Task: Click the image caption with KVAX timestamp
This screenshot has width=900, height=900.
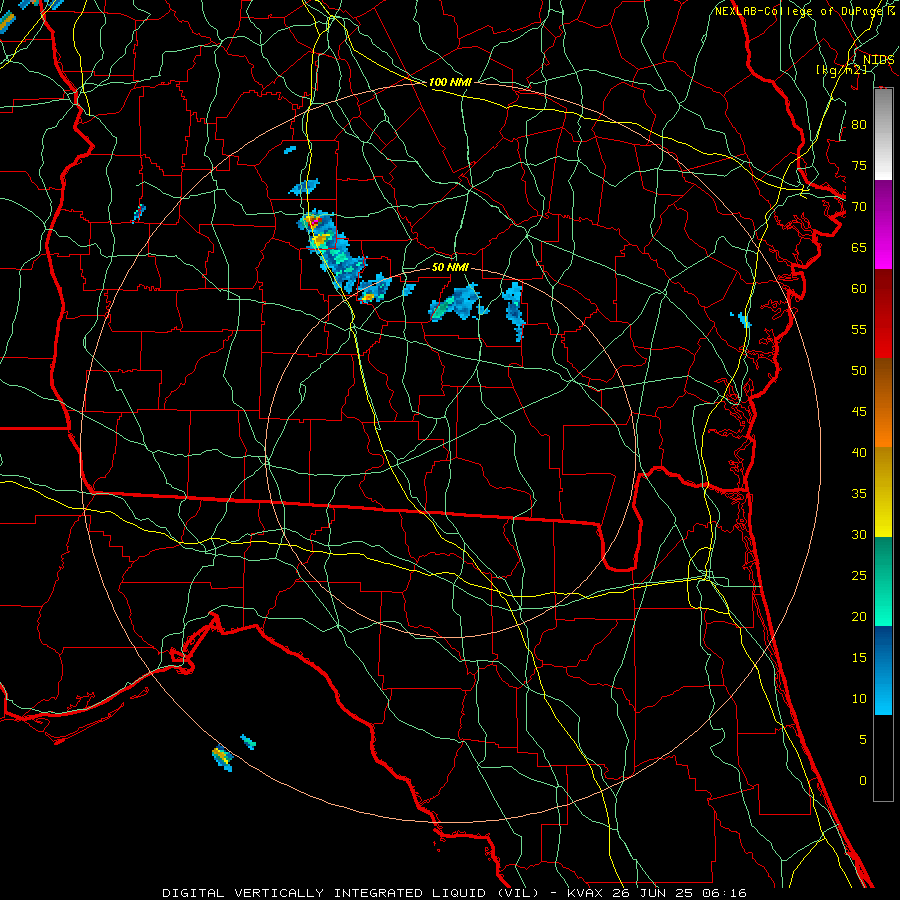Action: point(454,893)
